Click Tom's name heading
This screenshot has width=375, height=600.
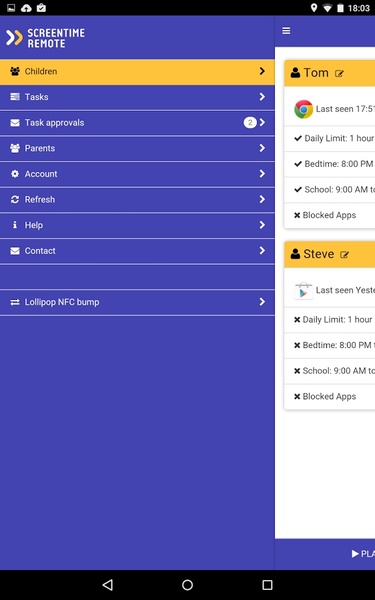pyautogui.click(x=316, y=73)
